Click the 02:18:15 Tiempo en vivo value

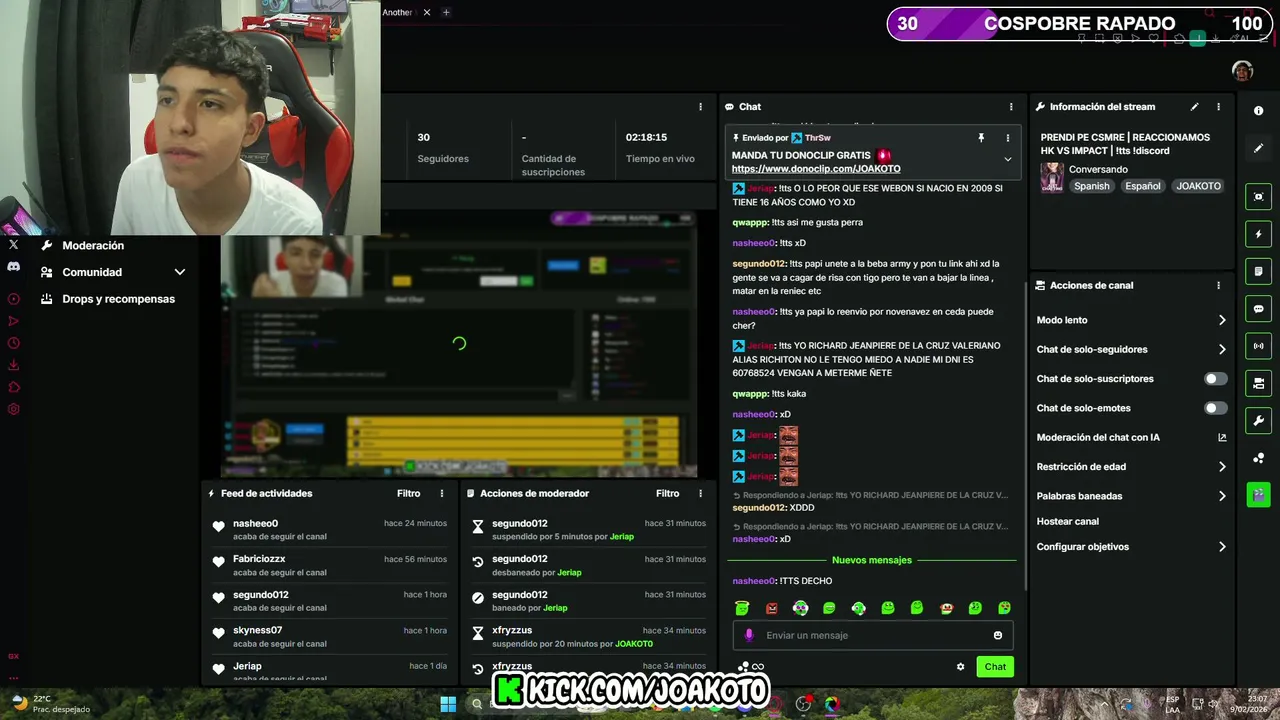click(x=646, y=137)
